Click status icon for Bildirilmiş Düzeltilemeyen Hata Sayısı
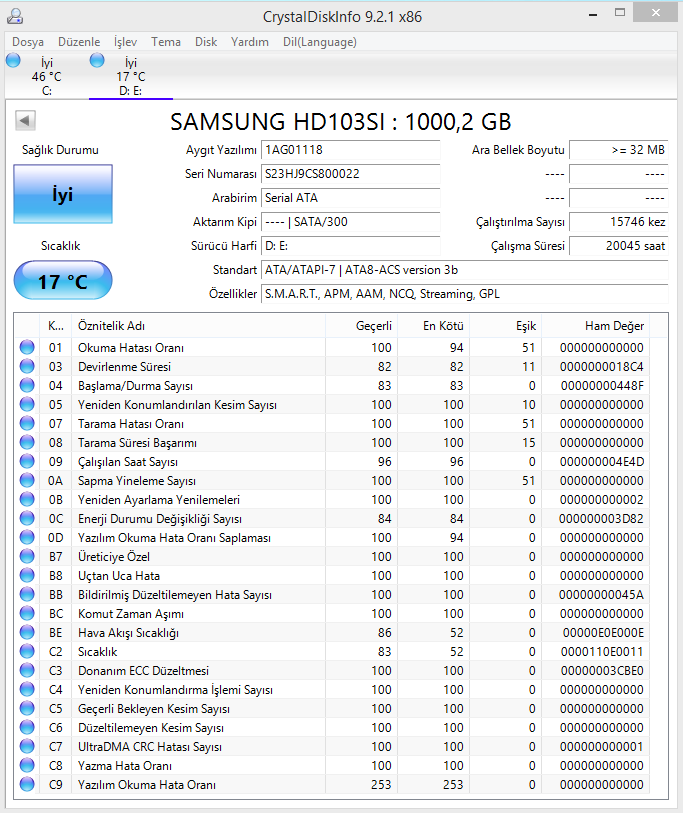The width and height of the screenshot is (683, 813). (27, 595)
